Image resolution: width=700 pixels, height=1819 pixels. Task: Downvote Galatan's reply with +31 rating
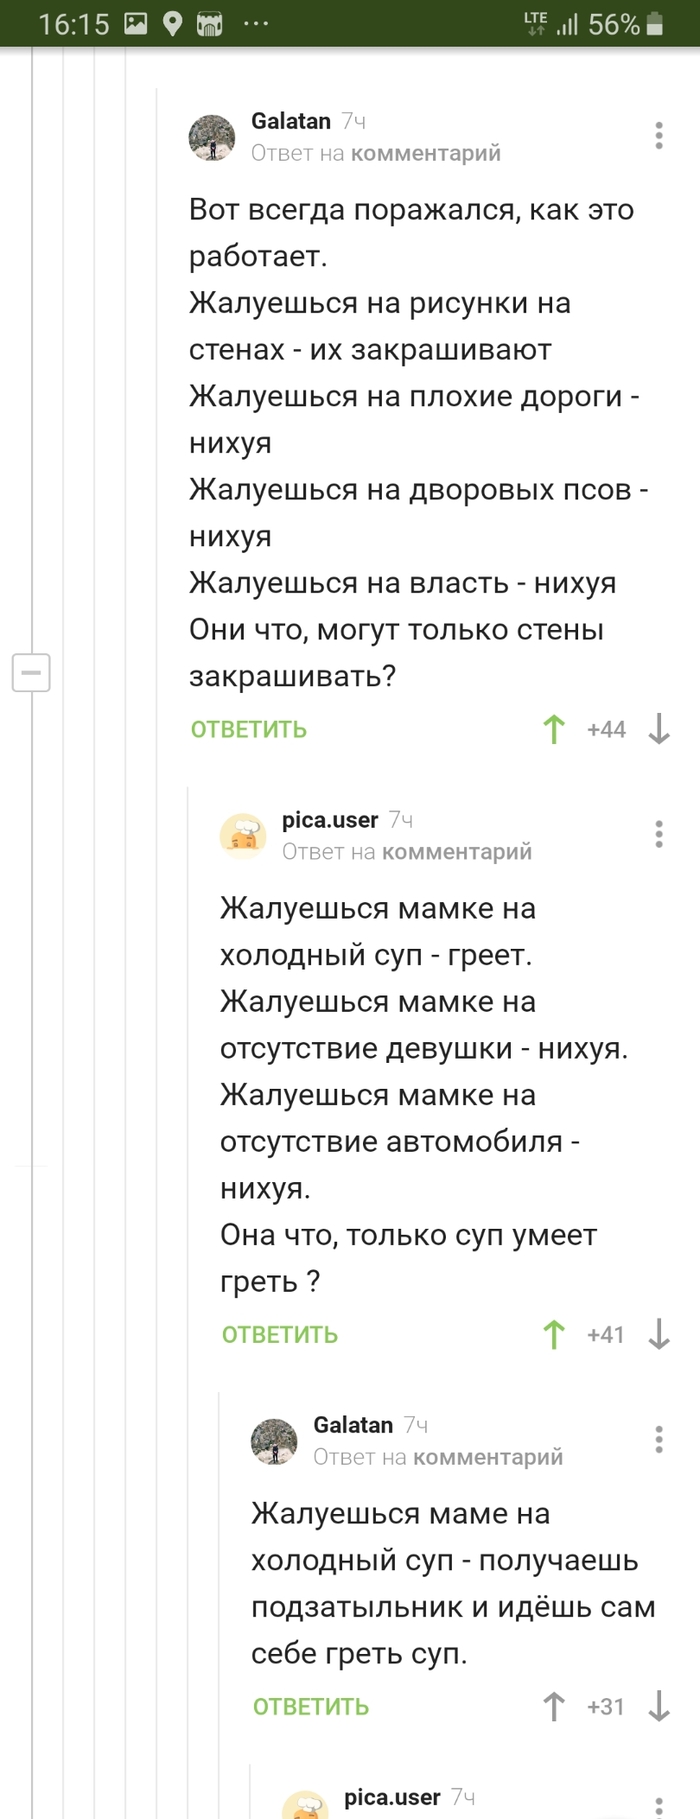click(x=659, y=1707)
